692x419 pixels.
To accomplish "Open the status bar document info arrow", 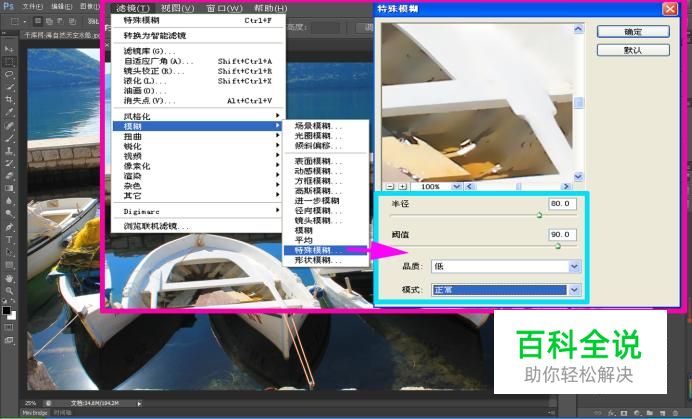I will coord(139,404).
